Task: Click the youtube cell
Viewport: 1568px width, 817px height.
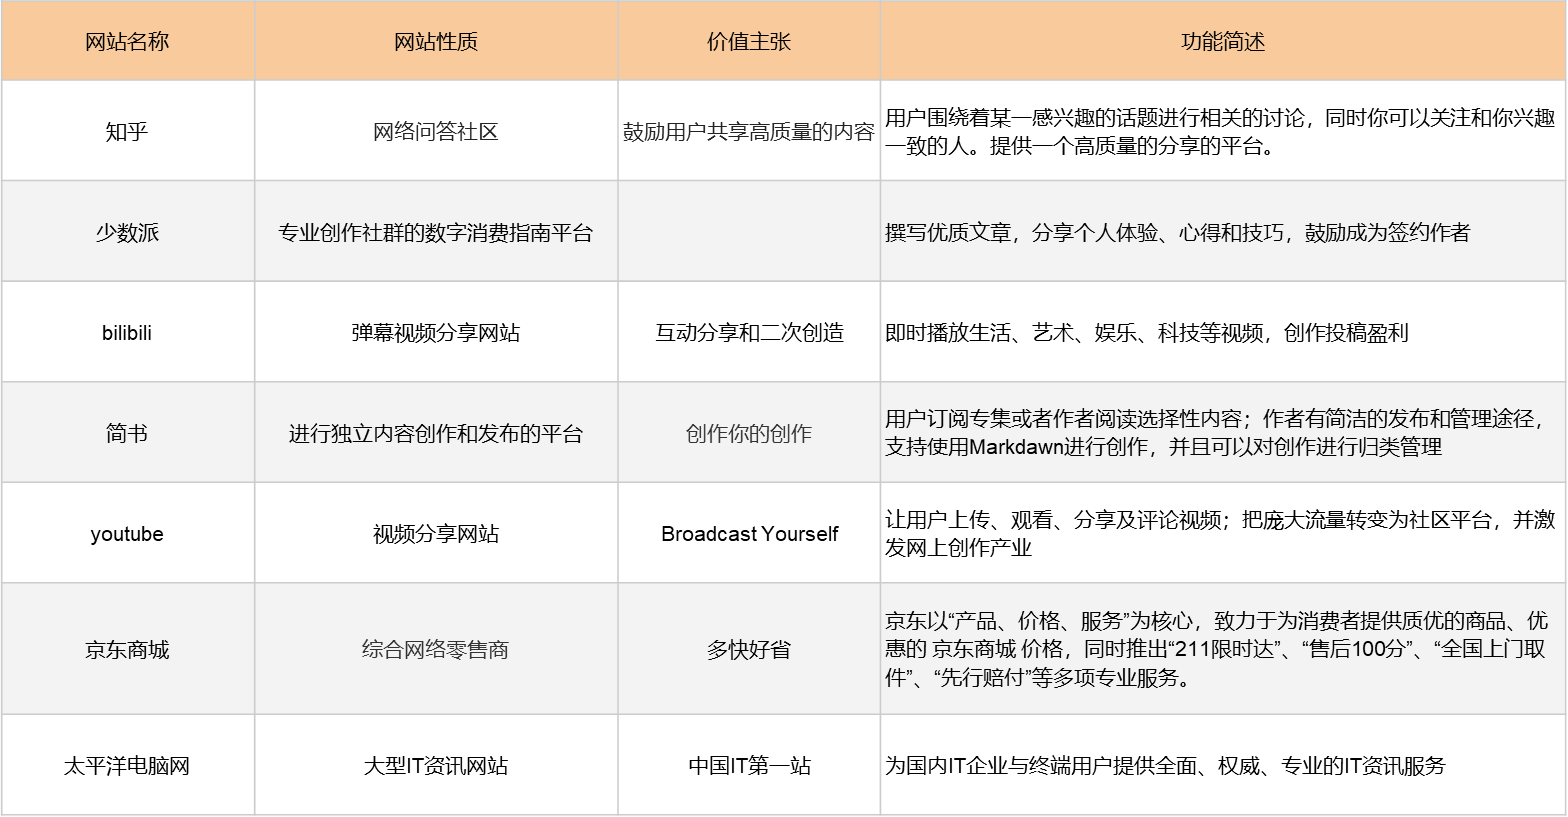Action: click(127, 533)
